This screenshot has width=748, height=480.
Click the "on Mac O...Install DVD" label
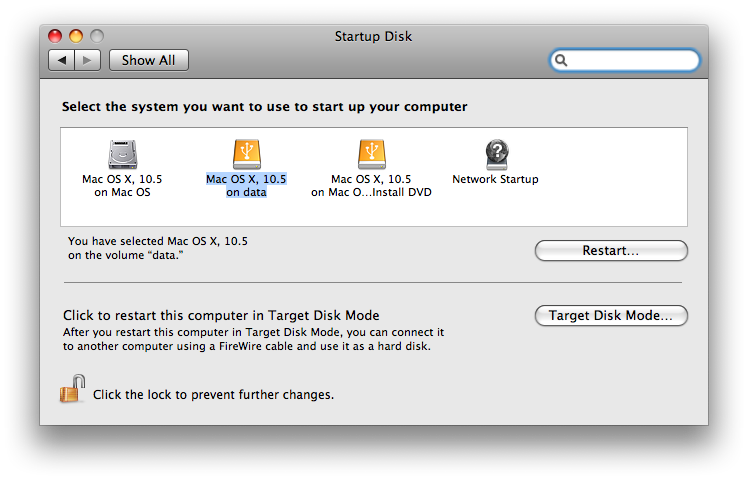(x=371, y=192)
